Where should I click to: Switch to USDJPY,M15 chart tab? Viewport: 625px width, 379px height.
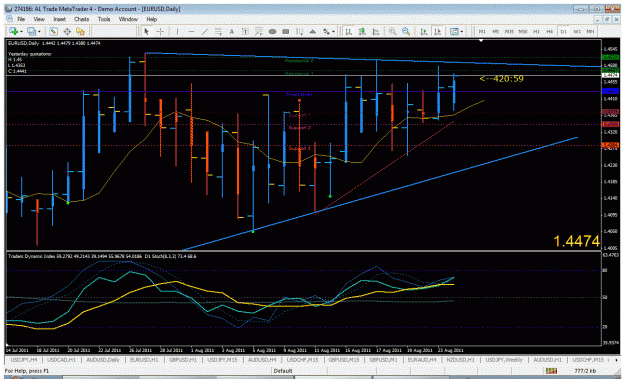(222, 360)
